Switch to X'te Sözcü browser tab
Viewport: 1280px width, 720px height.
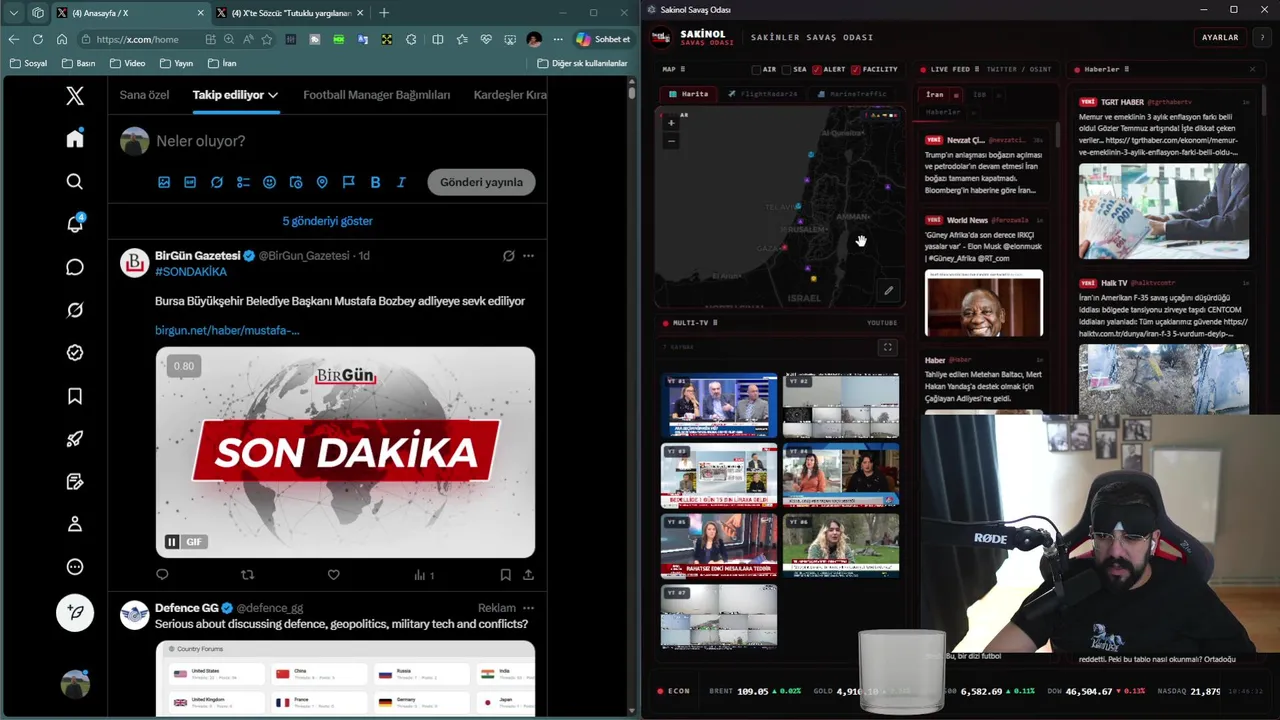tap(290, 13)
